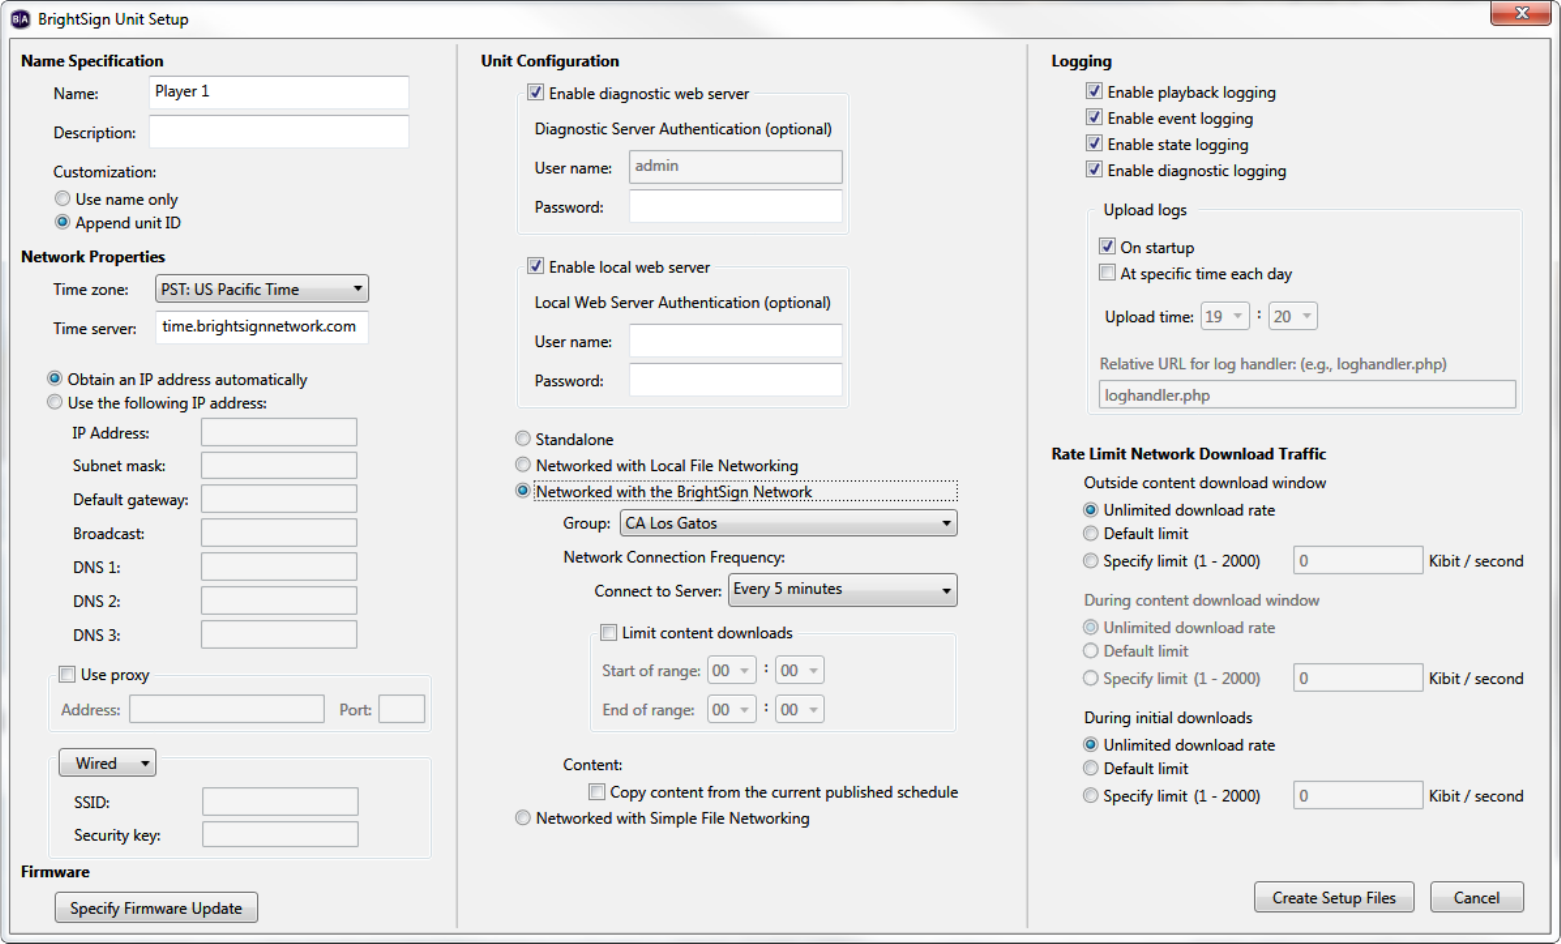Select Use name only radio option
Screen dimensions: 1561x944
63,199
